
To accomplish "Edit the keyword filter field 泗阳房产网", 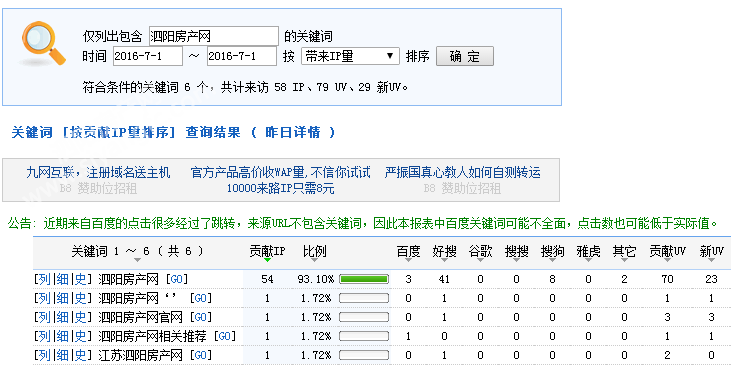I will click(214, 36).
